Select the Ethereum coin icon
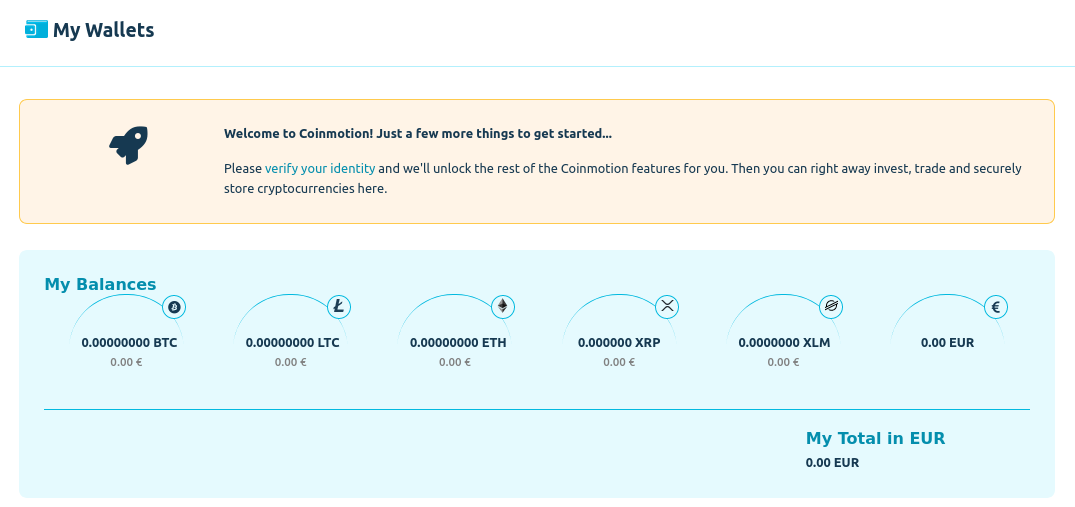 pos(503,307)
